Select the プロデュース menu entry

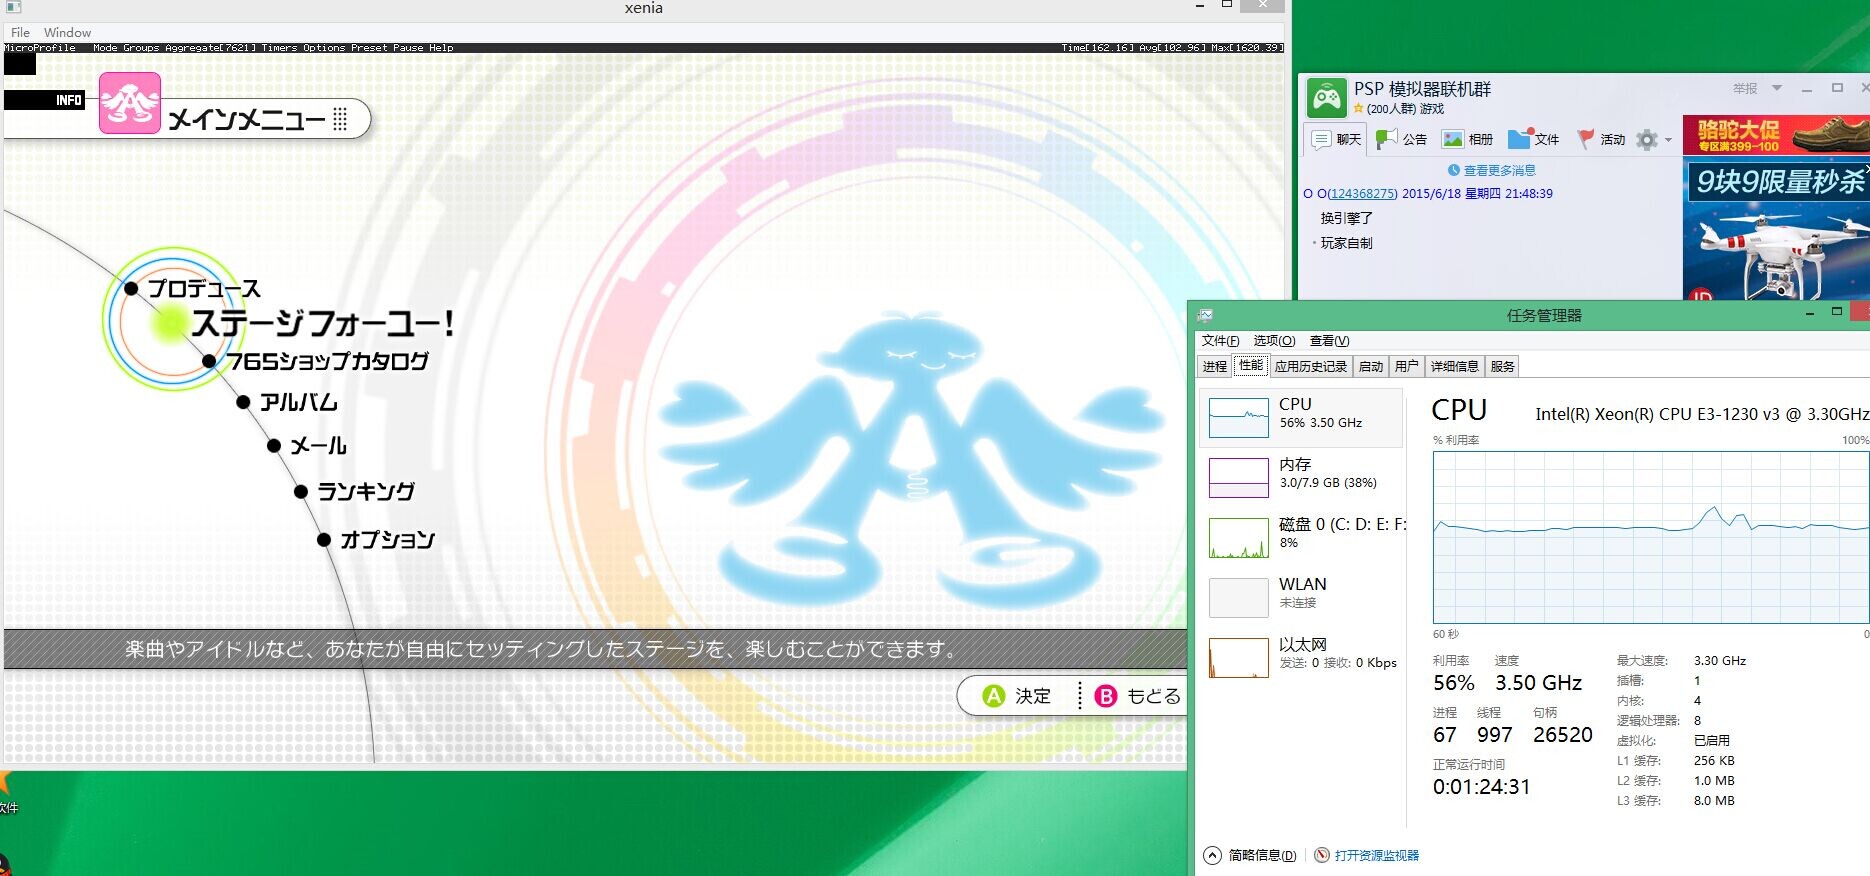(204, 289)
